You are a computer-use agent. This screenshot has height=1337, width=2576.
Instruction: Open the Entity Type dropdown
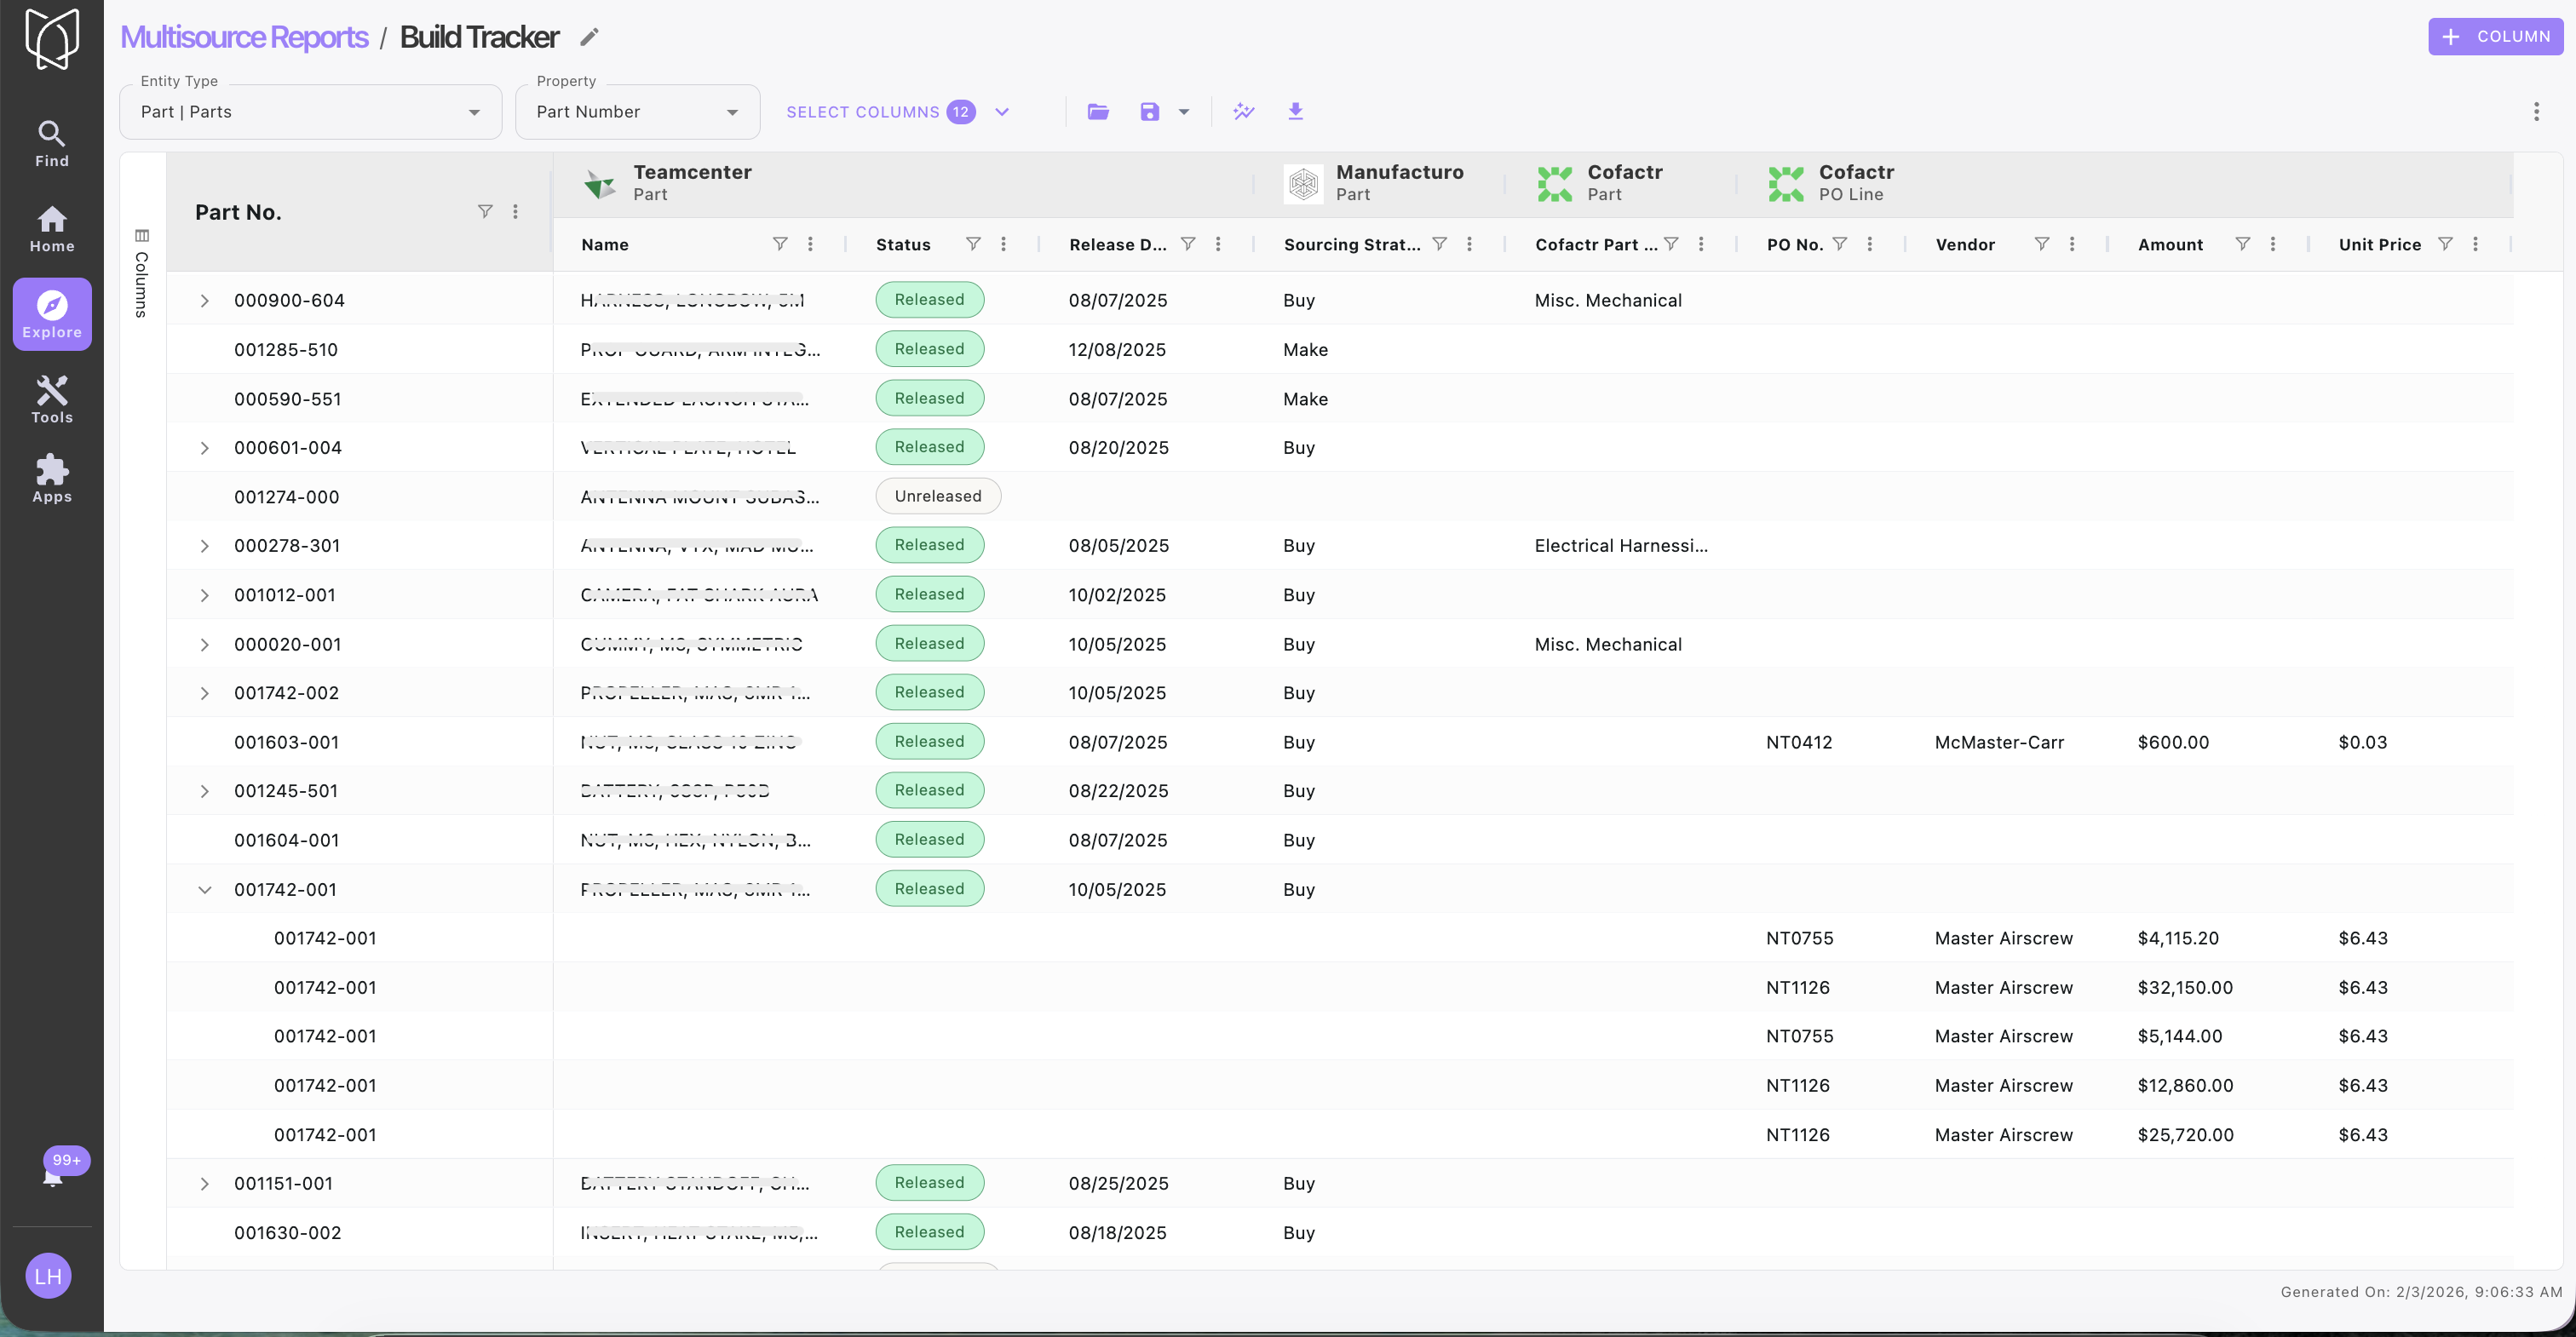pyautogui.click(x=310, y=112)
